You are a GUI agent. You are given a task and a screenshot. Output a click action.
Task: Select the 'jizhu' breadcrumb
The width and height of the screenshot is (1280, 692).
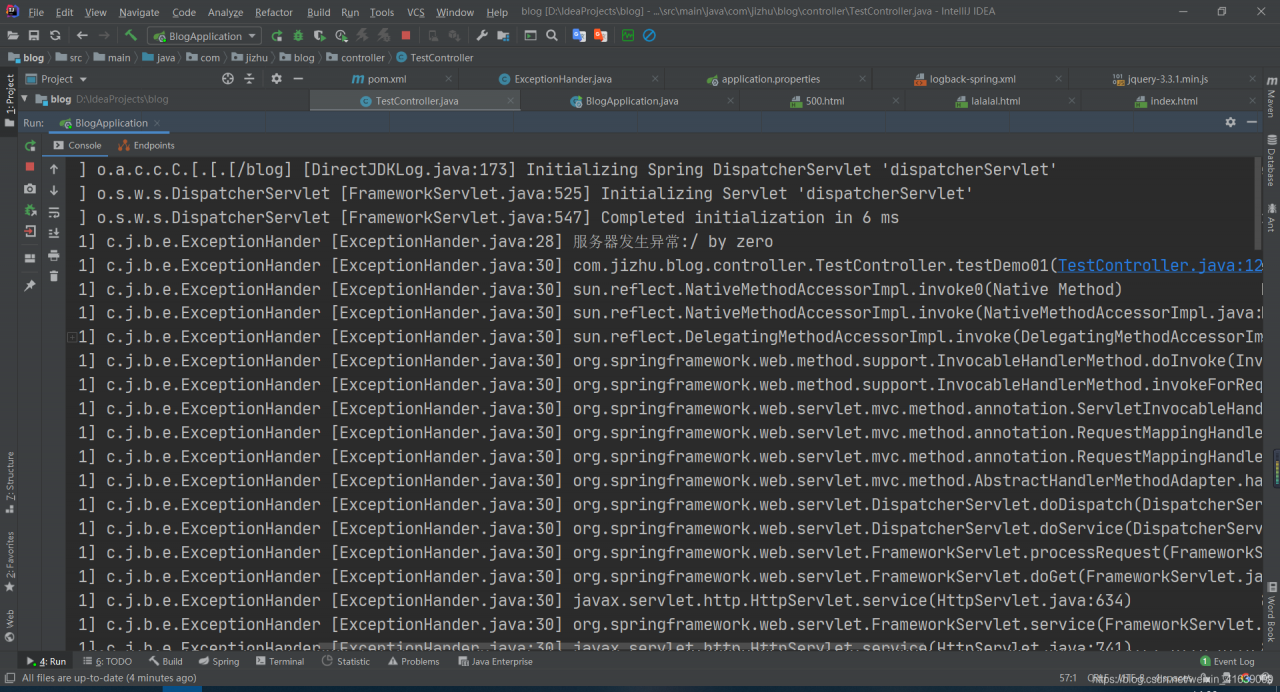click(250, 58)
